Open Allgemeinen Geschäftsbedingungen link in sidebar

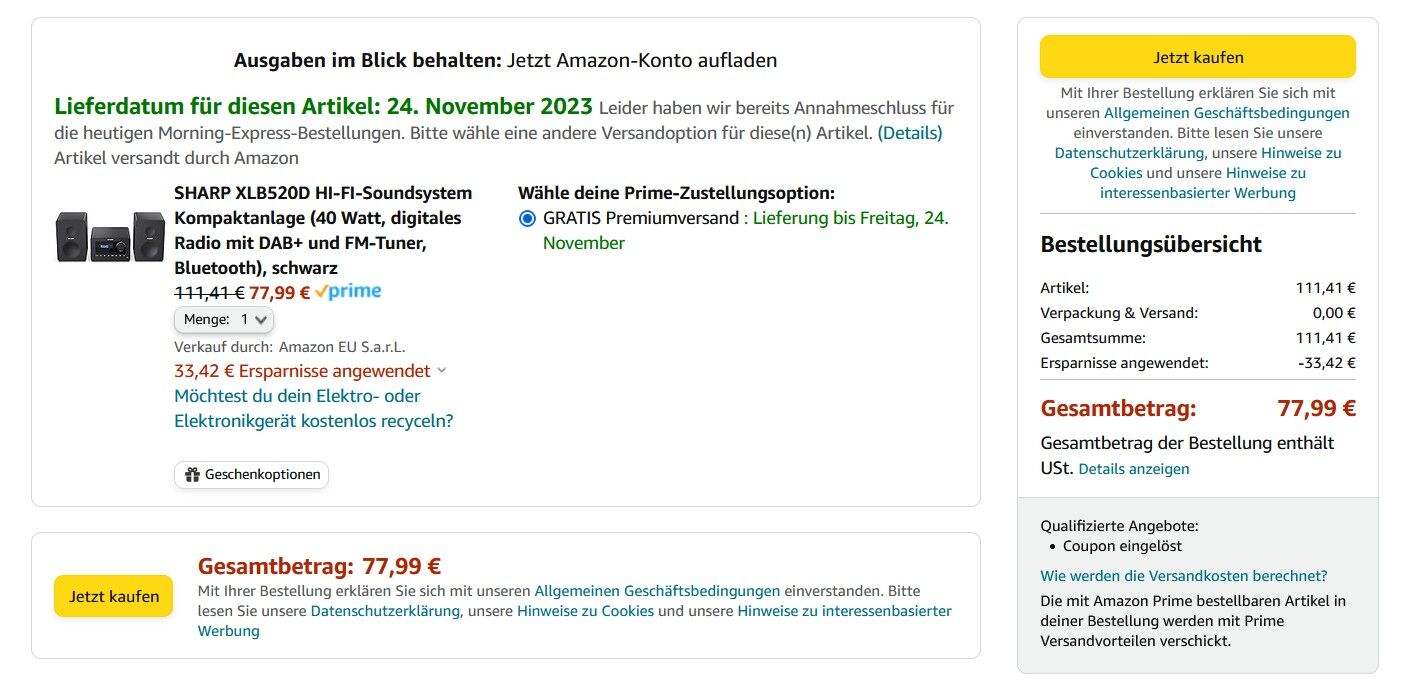(x=1226, y=113)
